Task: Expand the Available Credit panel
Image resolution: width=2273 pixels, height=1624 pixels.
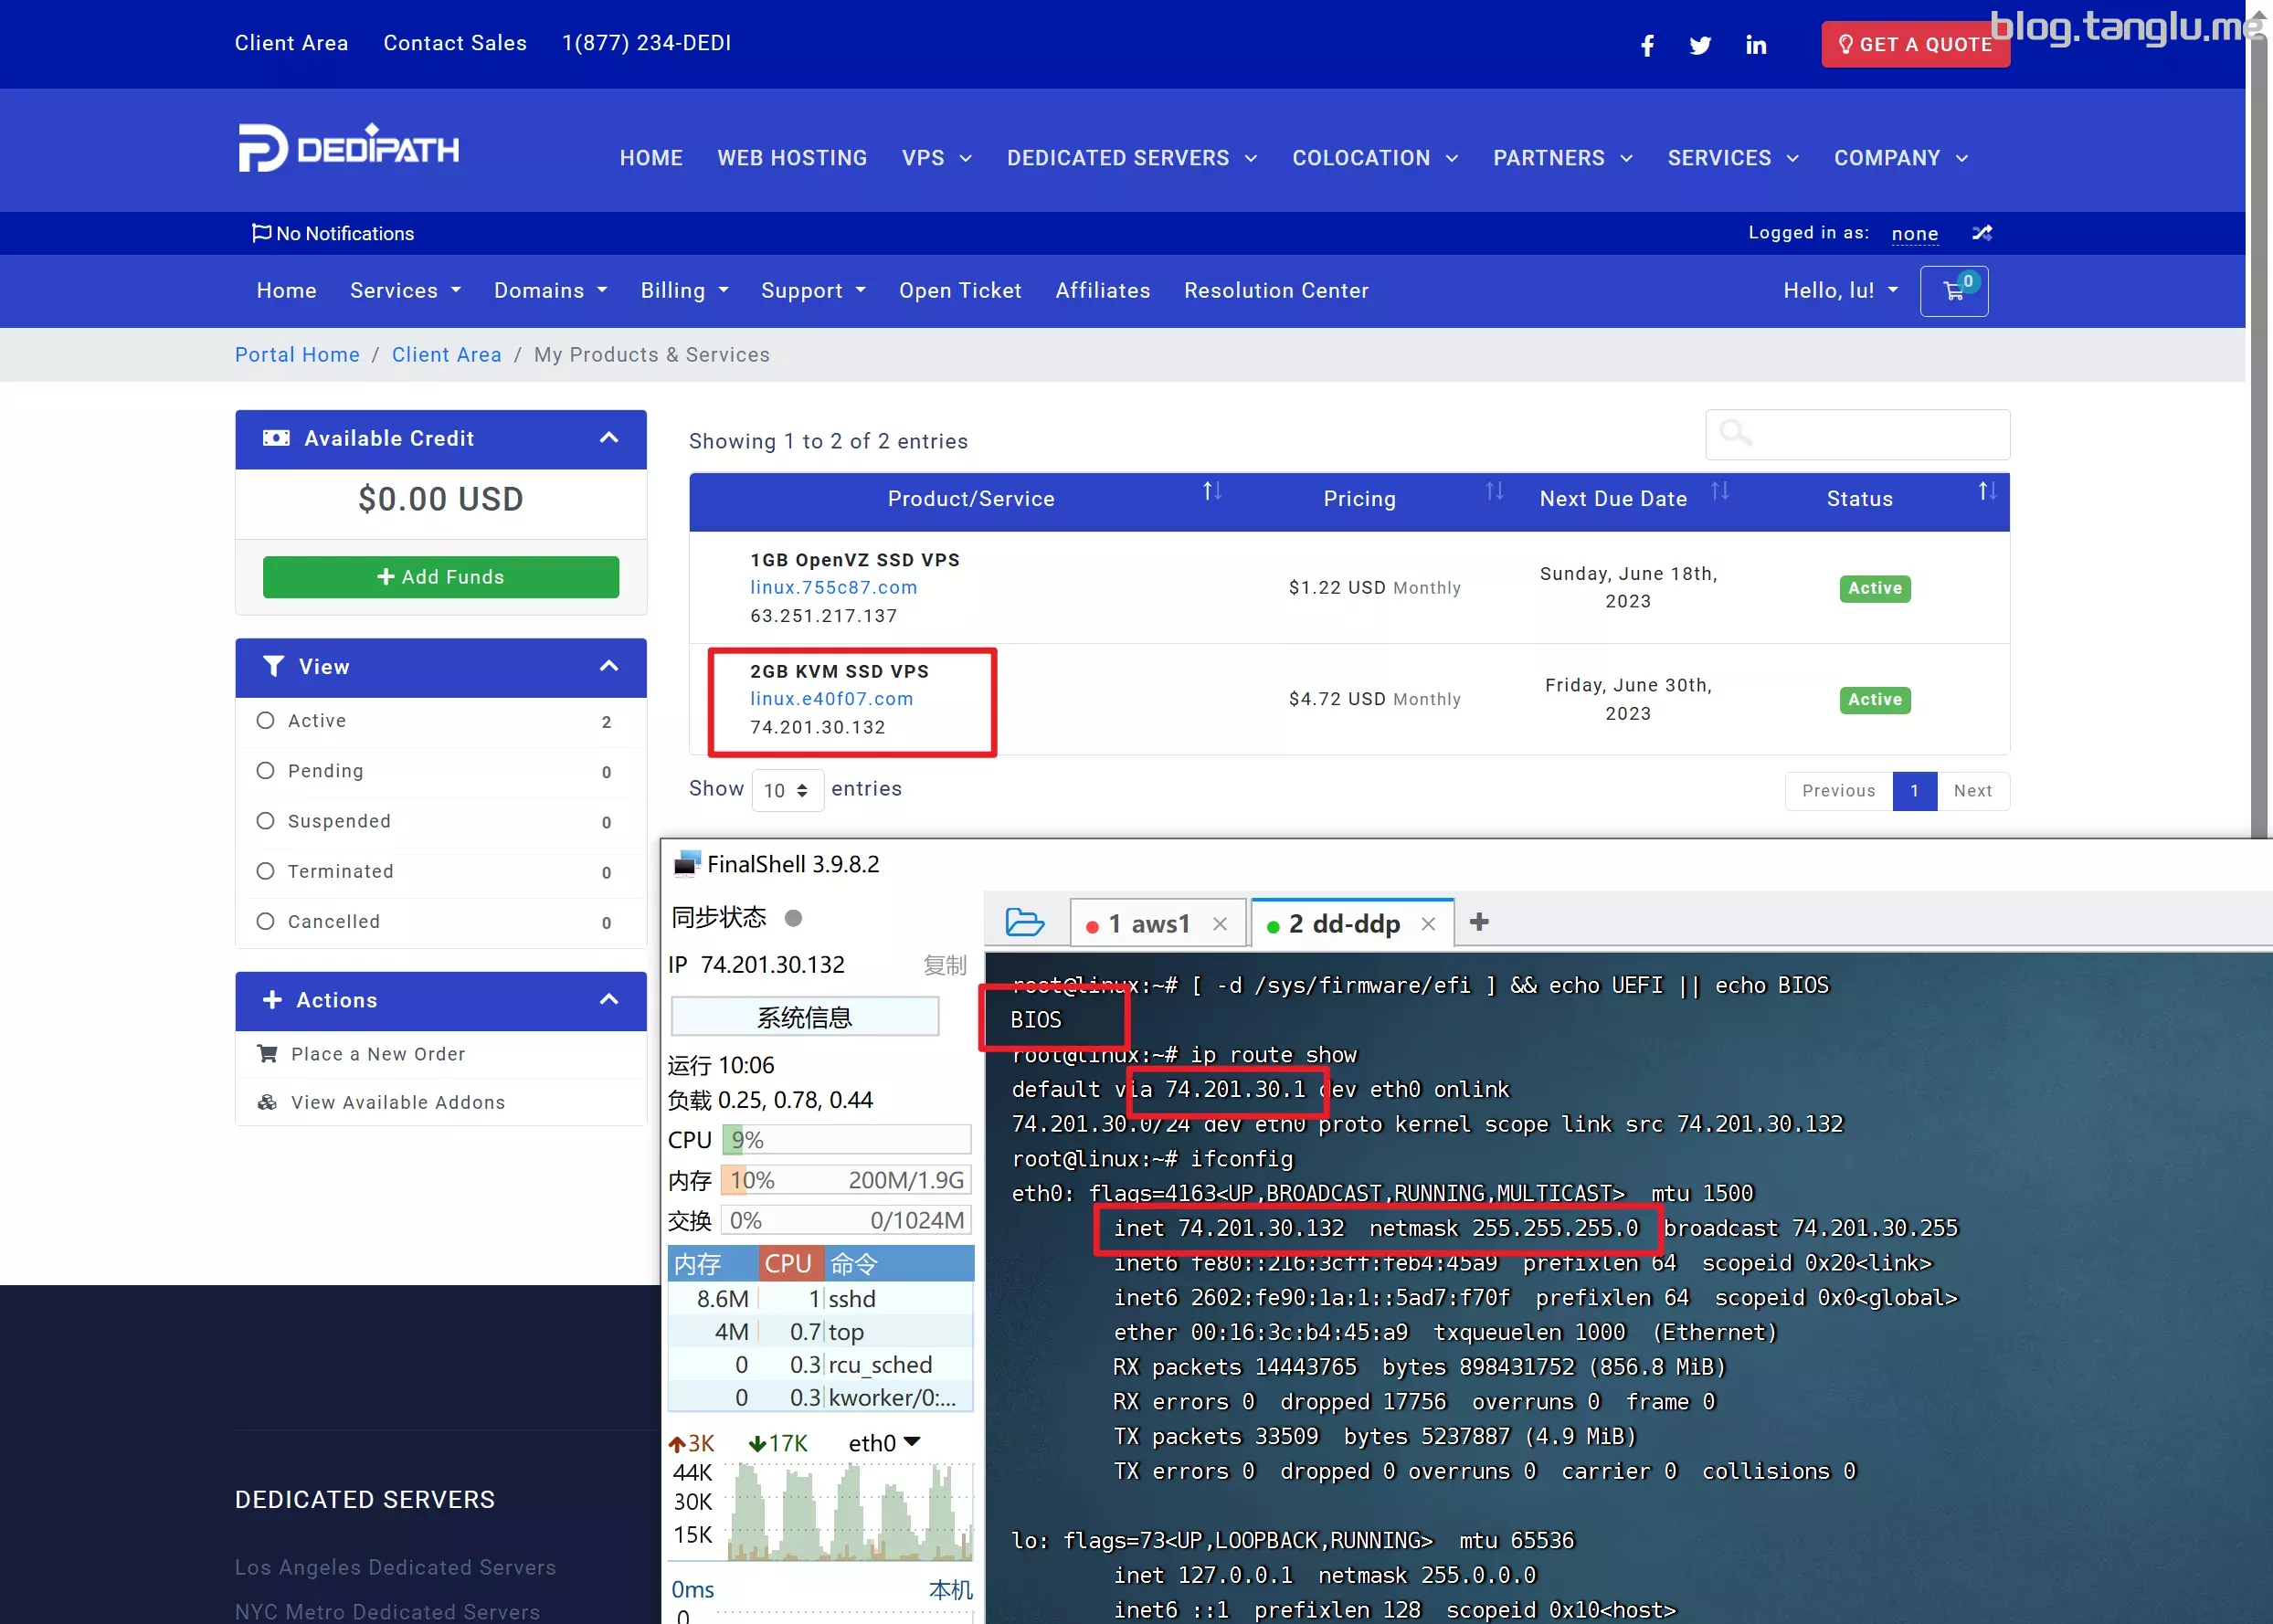Action: coord(608,438)
